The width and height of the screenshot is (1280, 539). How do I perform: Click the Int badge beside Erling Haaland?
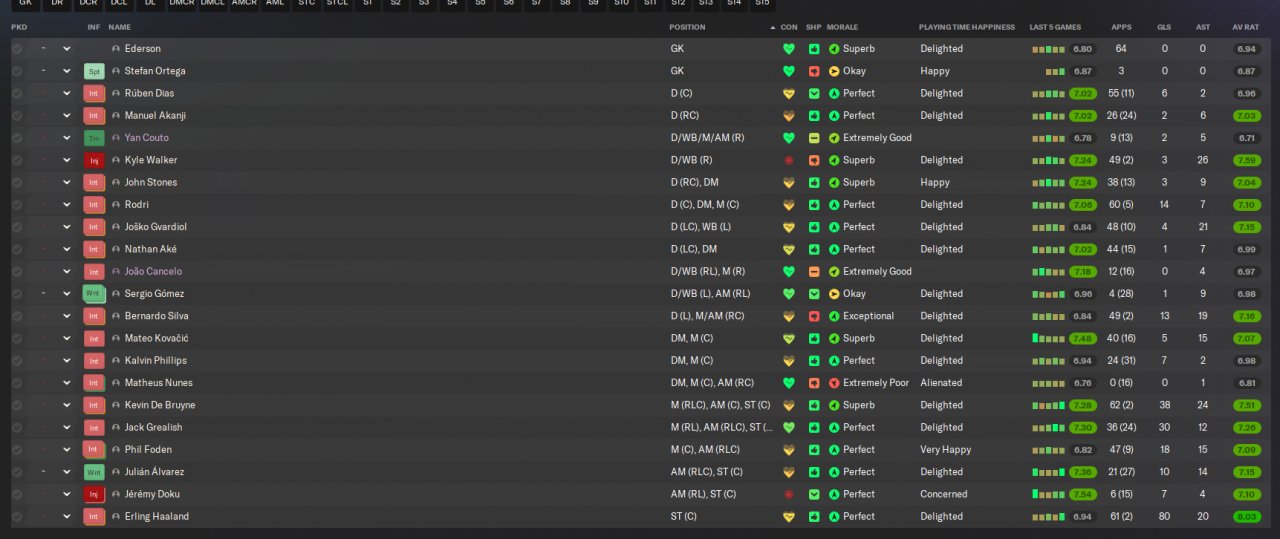pyautogui.click(x=94, y=517)
